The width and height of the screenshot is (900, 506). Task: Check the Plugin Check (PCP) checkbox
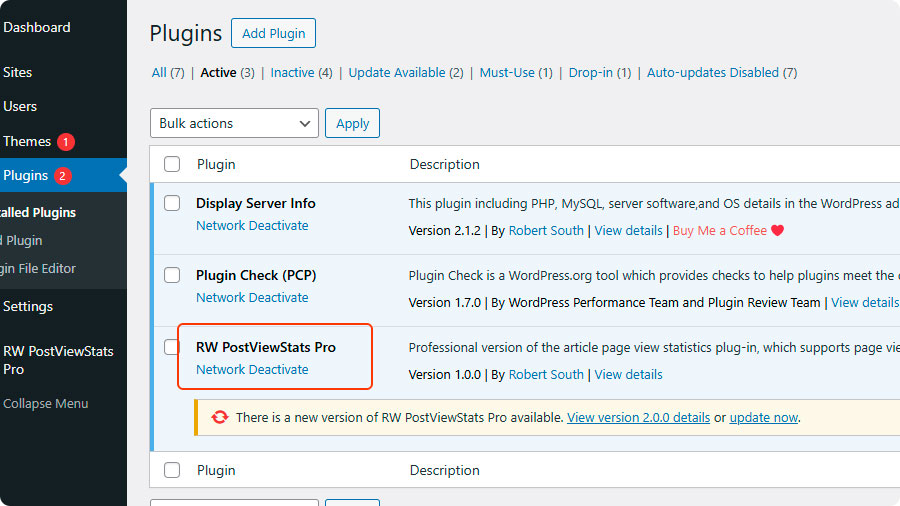tap(172, 275)
